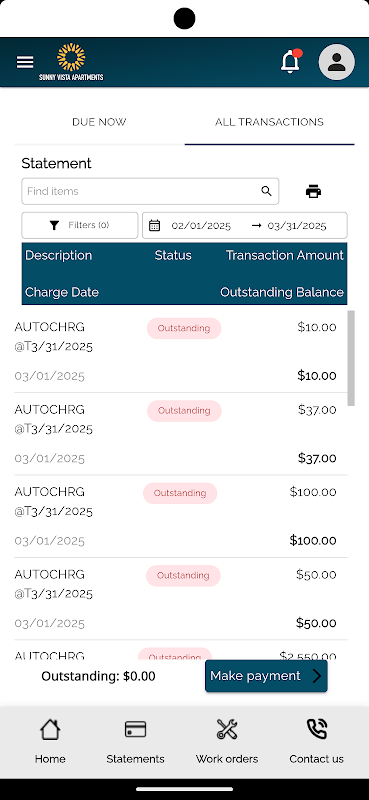Click the Find items search field
The width and height of the screenshot is (369, 800).
[x=150, y=191]
